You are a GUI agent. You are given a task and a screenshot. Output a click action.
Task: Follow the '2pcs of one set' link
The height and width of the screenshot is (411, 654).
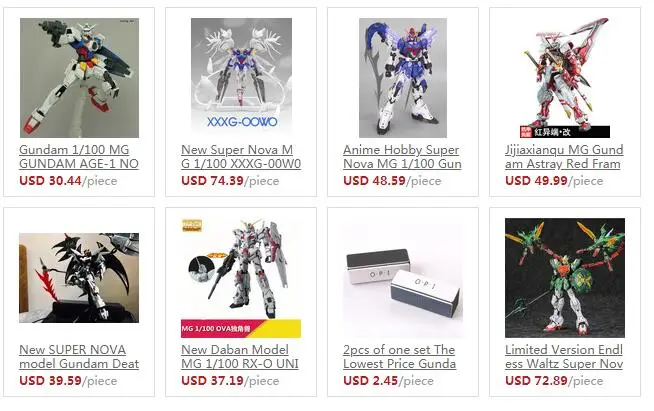point(400,356)
